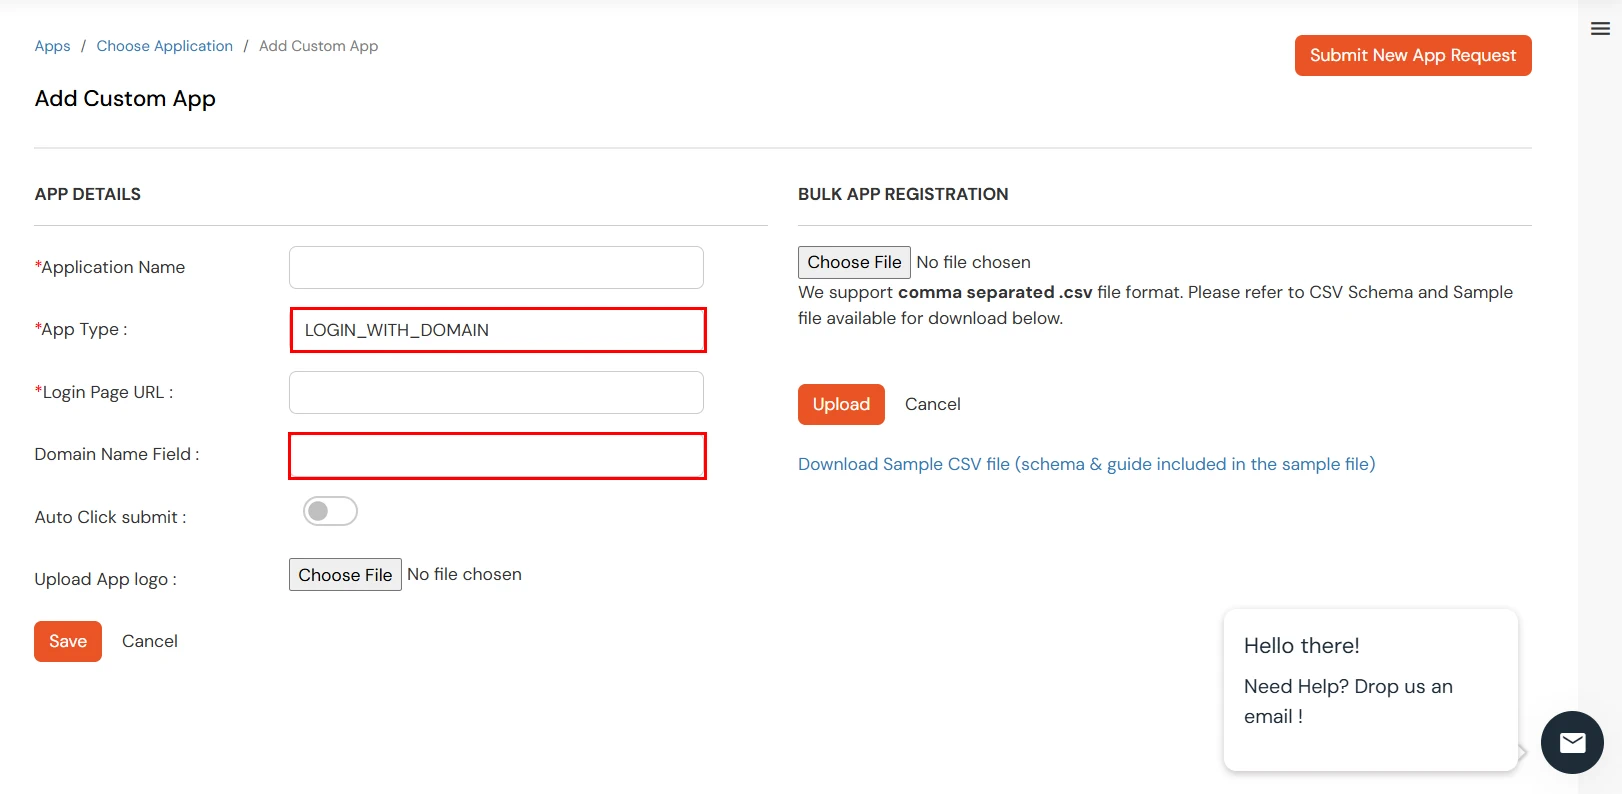Cancel the bulk app registration upload
Image resolution: width=1622 pixels, height=794 pixels.
pos(933,404)
